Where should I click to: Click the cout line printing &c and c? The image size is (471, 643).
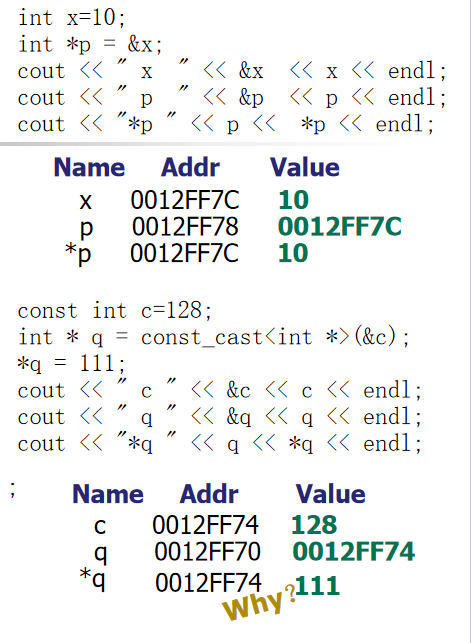(x=219, y=390)
